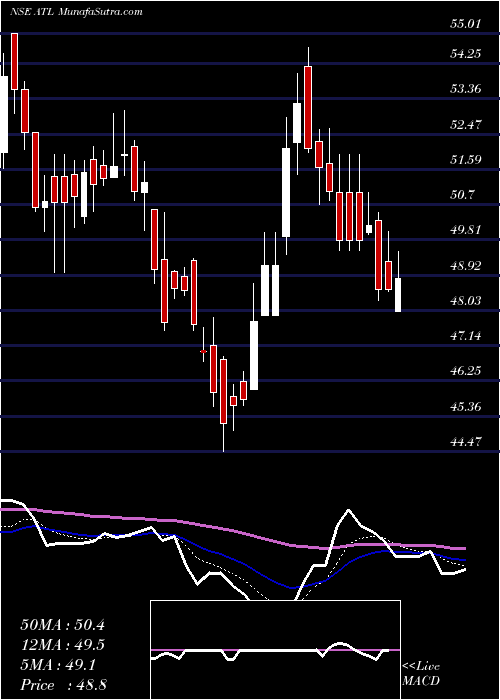Click inside the Live MACD inset chart
This screenshot has width=500, height=700.
click(x=275, y=650)
